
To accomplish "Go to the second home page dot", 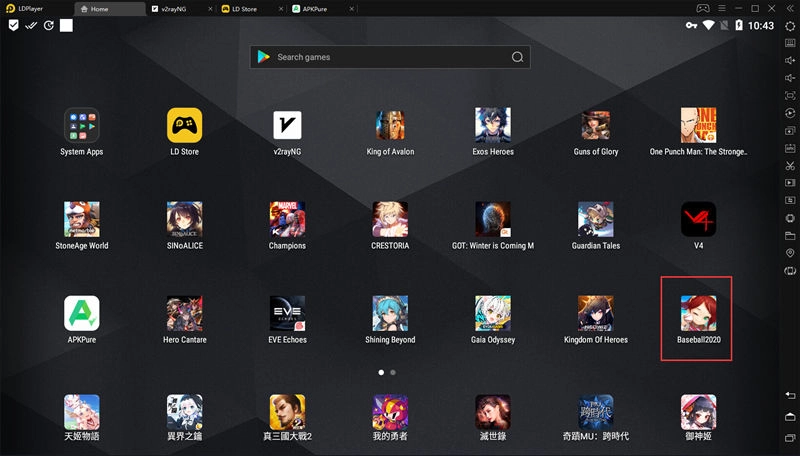I will tap(393, 372).
